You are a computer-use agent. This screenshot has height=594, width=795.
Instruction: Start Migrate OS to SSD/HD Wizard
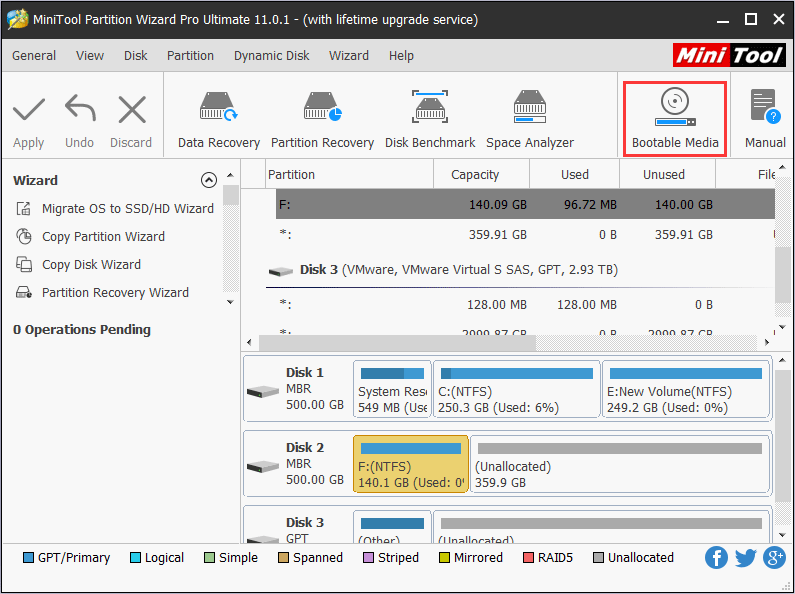pos(128,208)
